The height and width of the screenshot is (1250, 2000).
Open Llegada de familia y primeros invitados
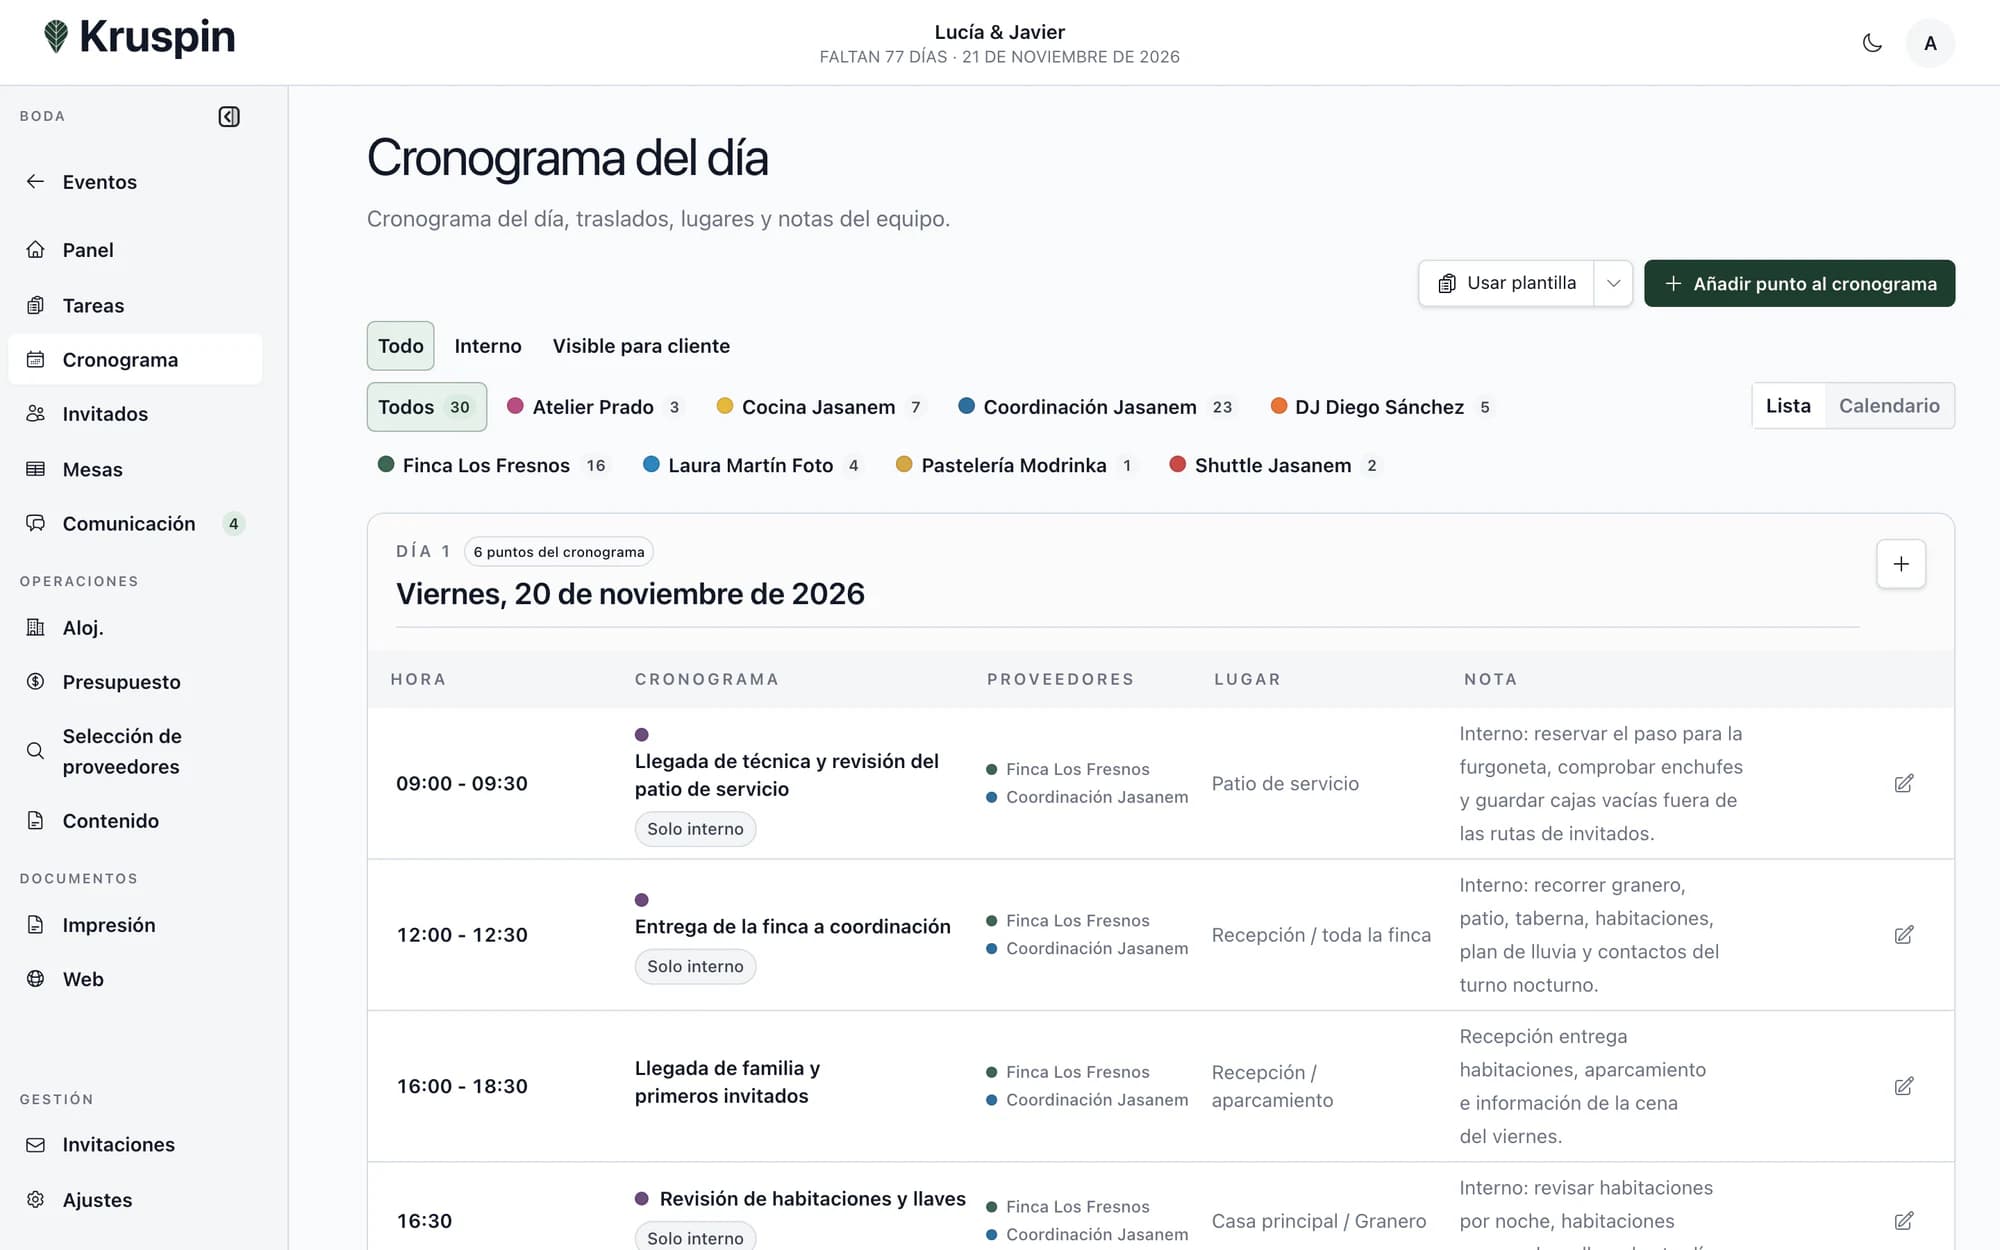pos(727,1082)
